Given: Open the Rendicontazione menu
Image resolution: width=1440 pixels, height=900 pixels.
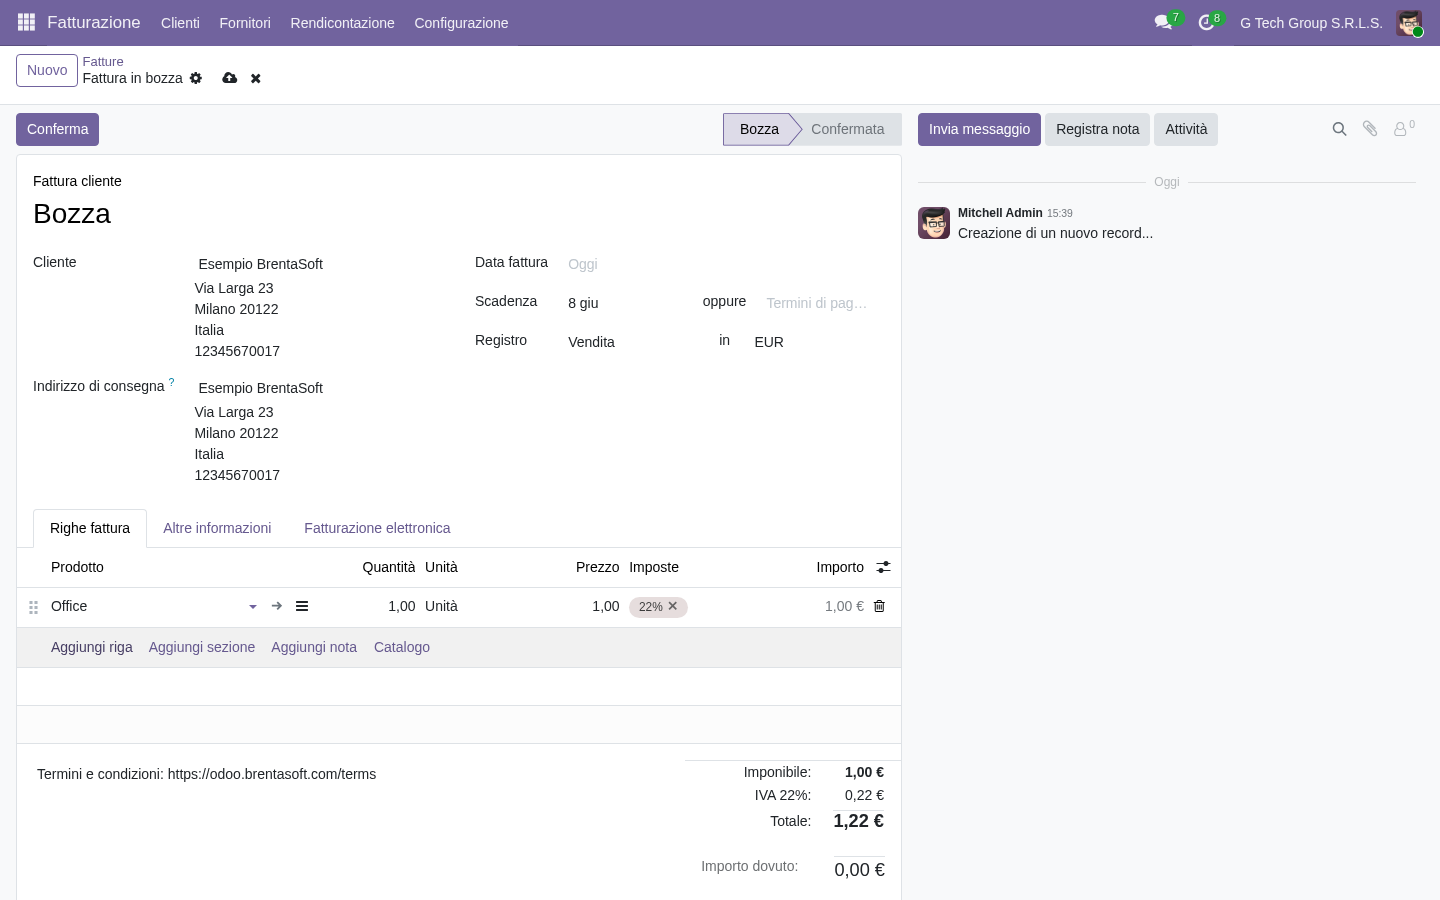Looking at the screenshot, I should click(x=342, y=23).
